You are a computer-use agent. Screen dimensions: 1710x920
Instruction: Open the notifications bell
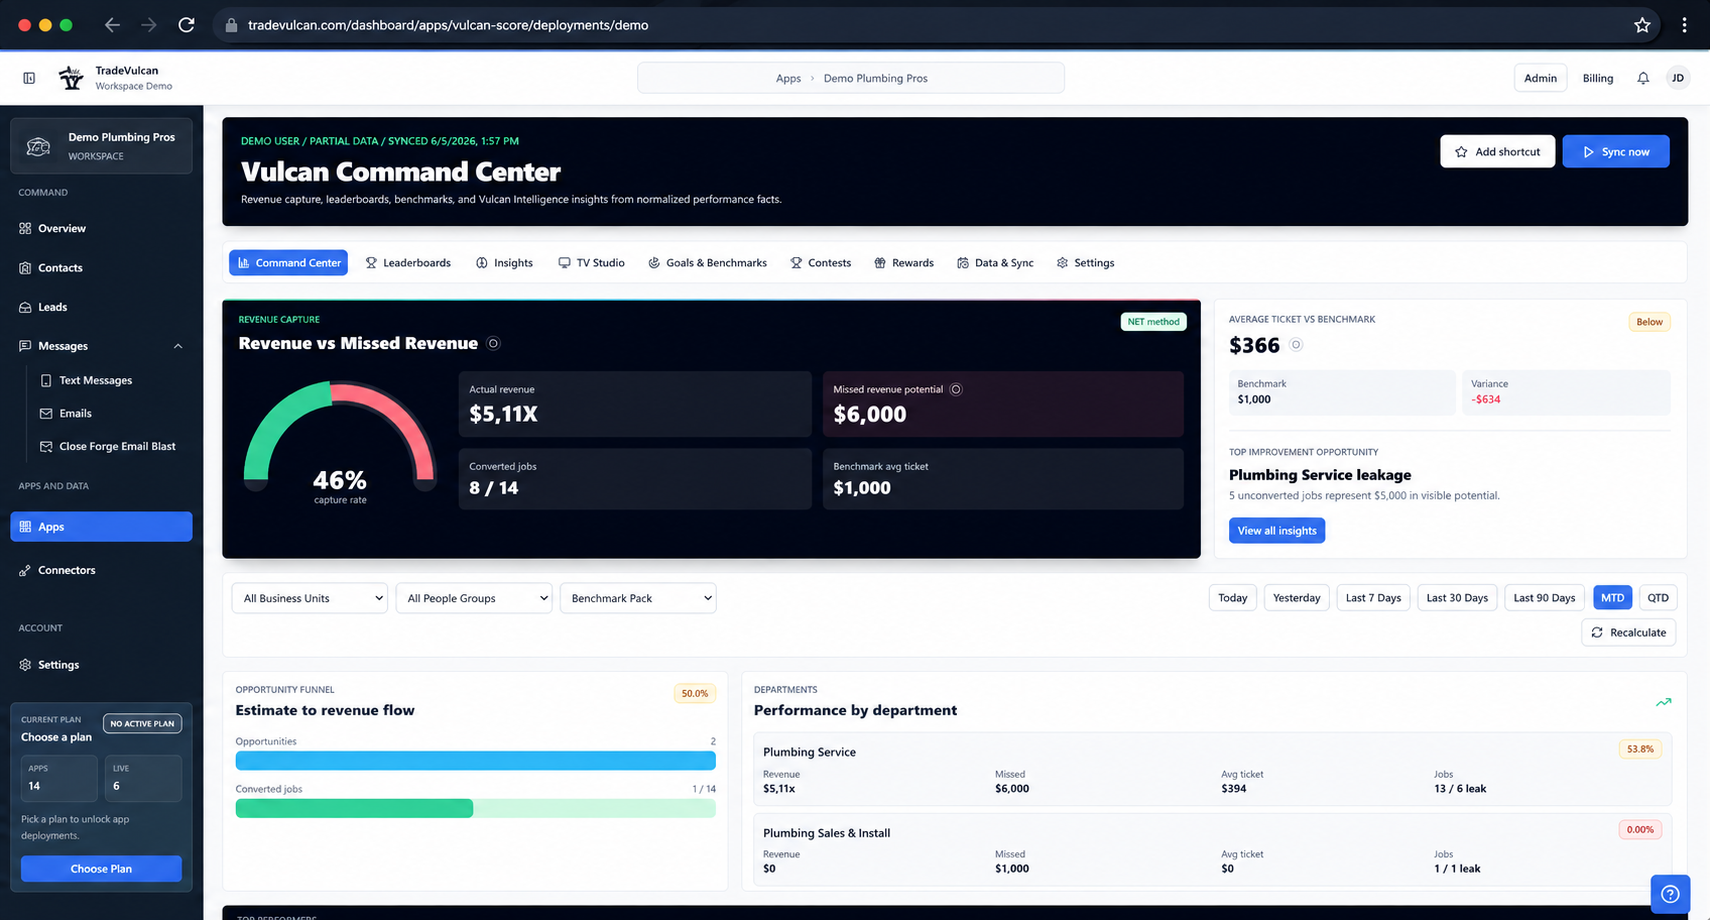[x=1643, y=78]
